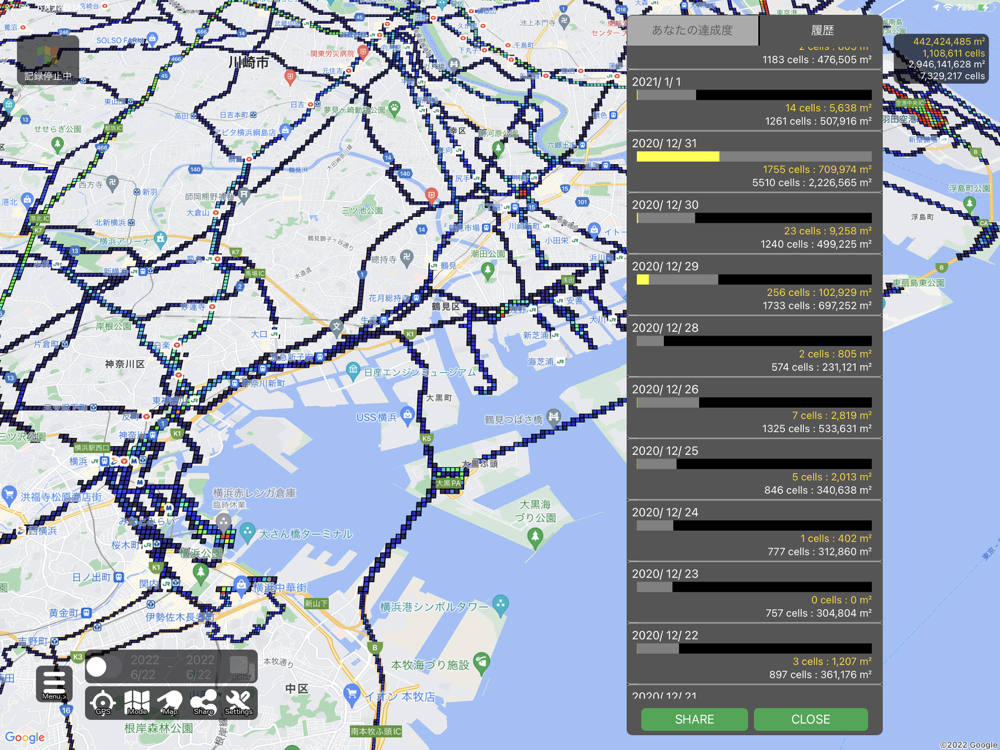Tap the 大さん橋ターミナル map pin
The image size is (1000, 750).
coord(248,532)
